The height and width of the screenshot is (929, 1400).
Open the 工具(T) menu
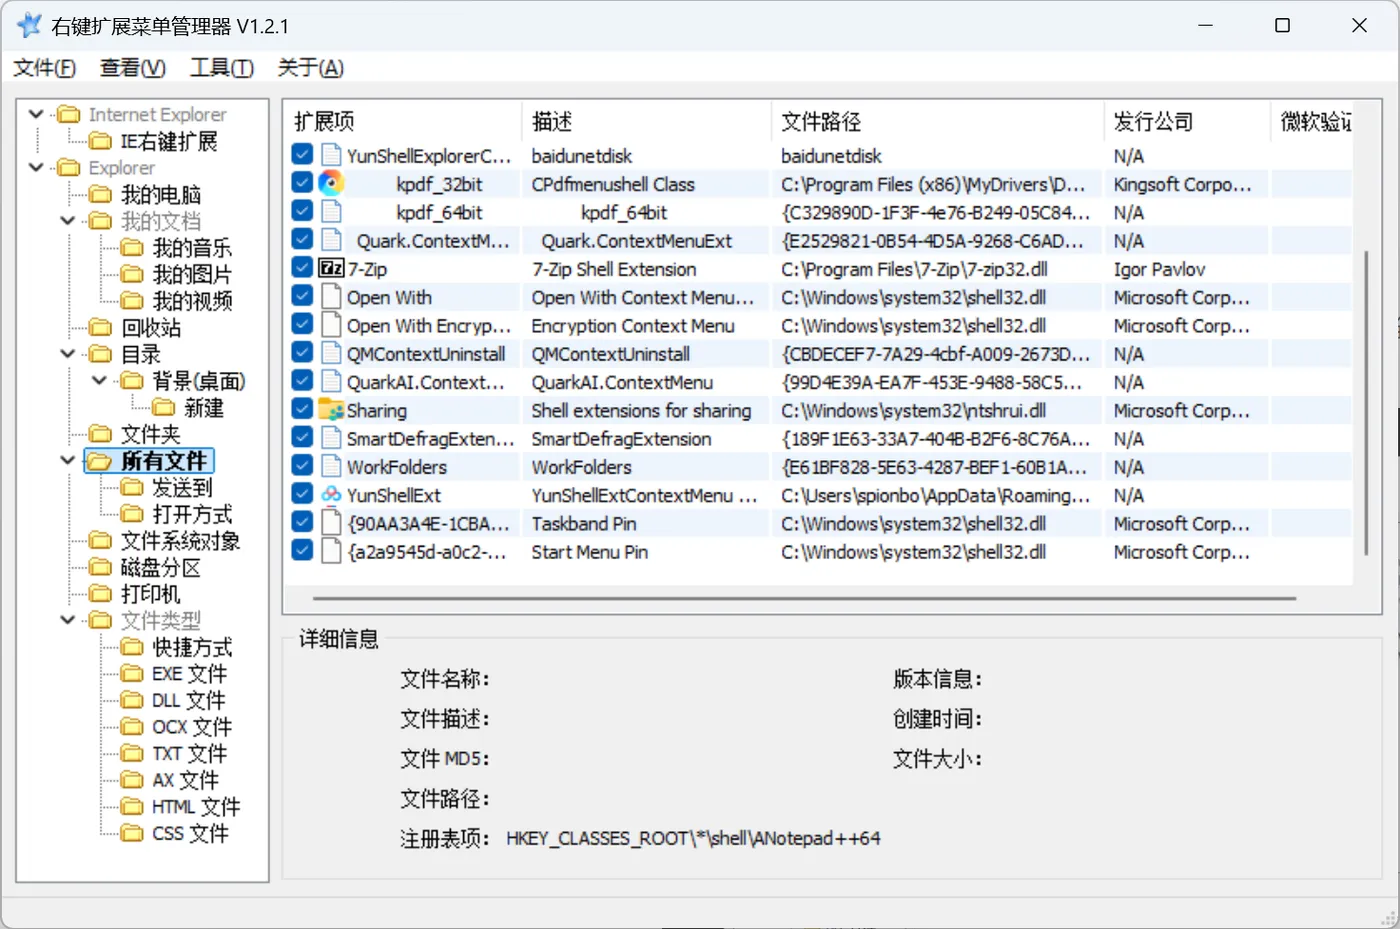tap(222, 68)
